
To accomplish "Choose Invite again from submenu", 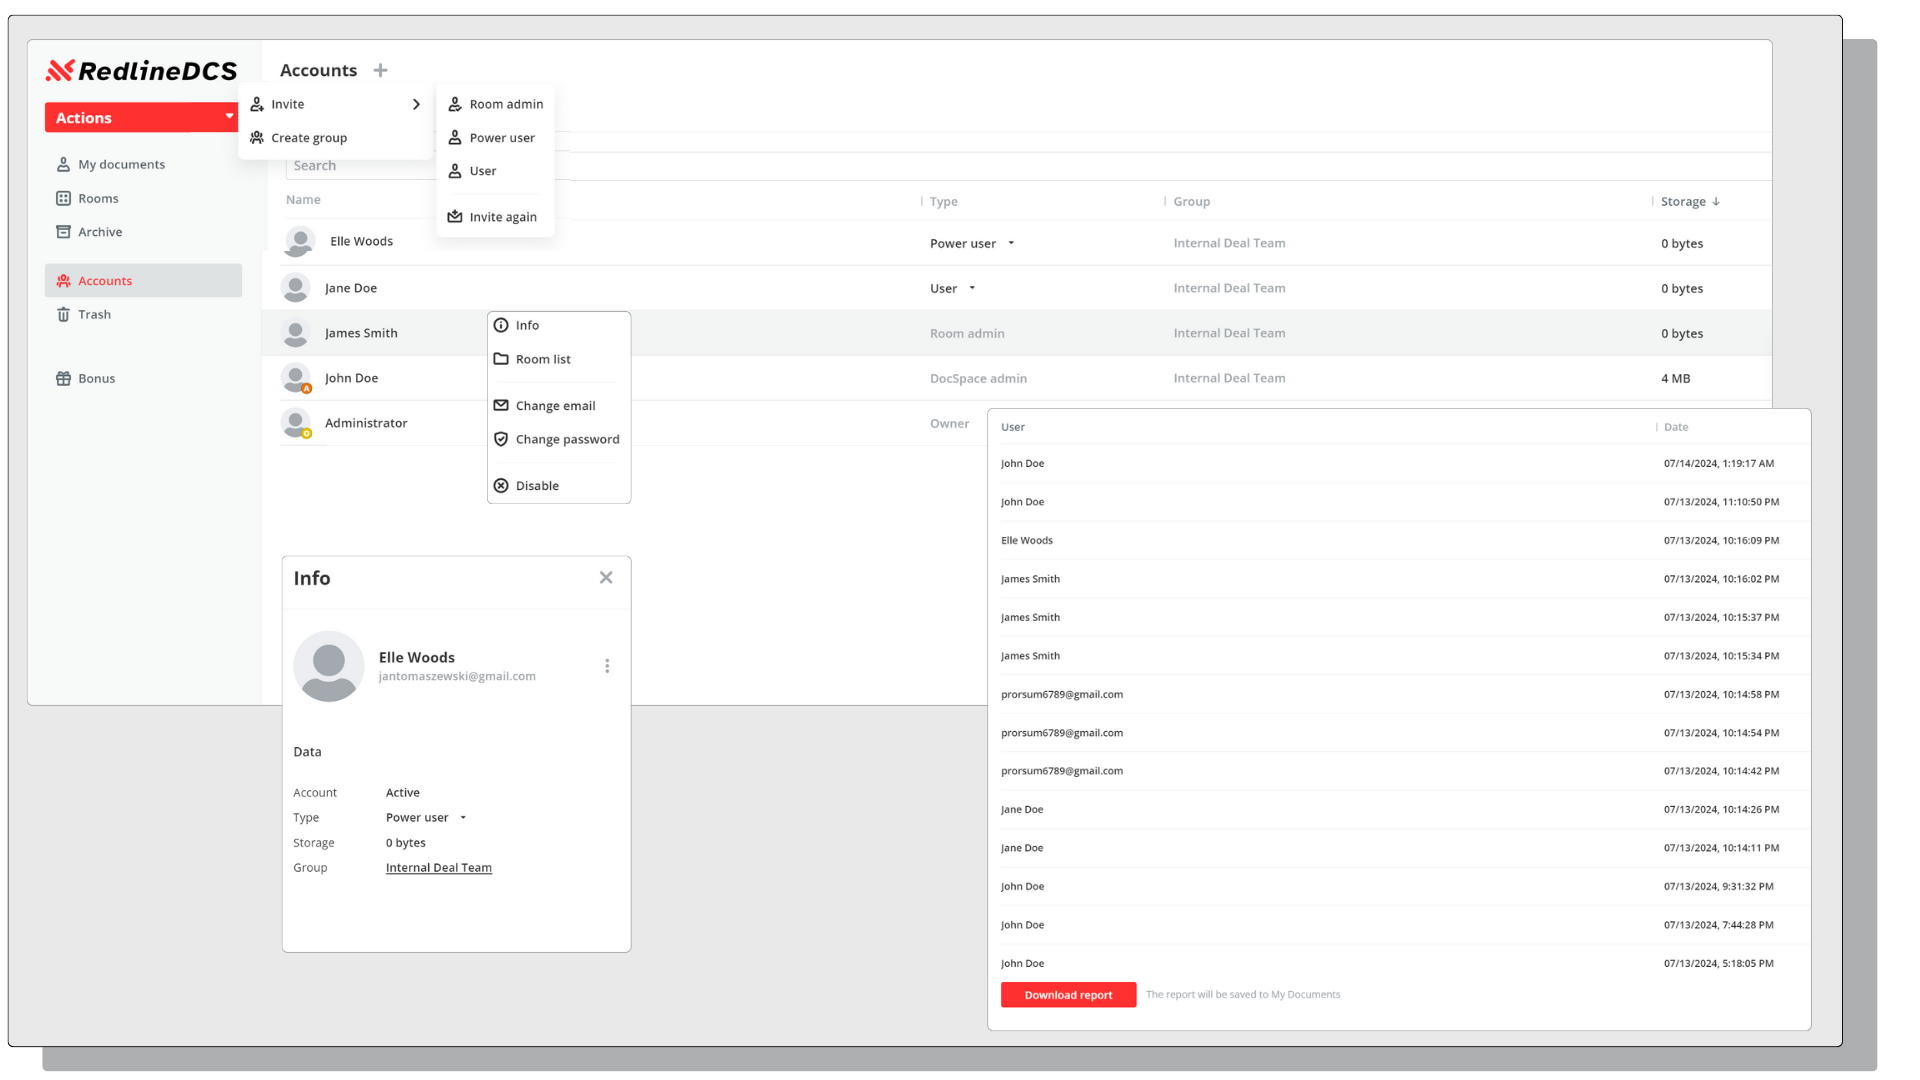I will click(503, 217).
